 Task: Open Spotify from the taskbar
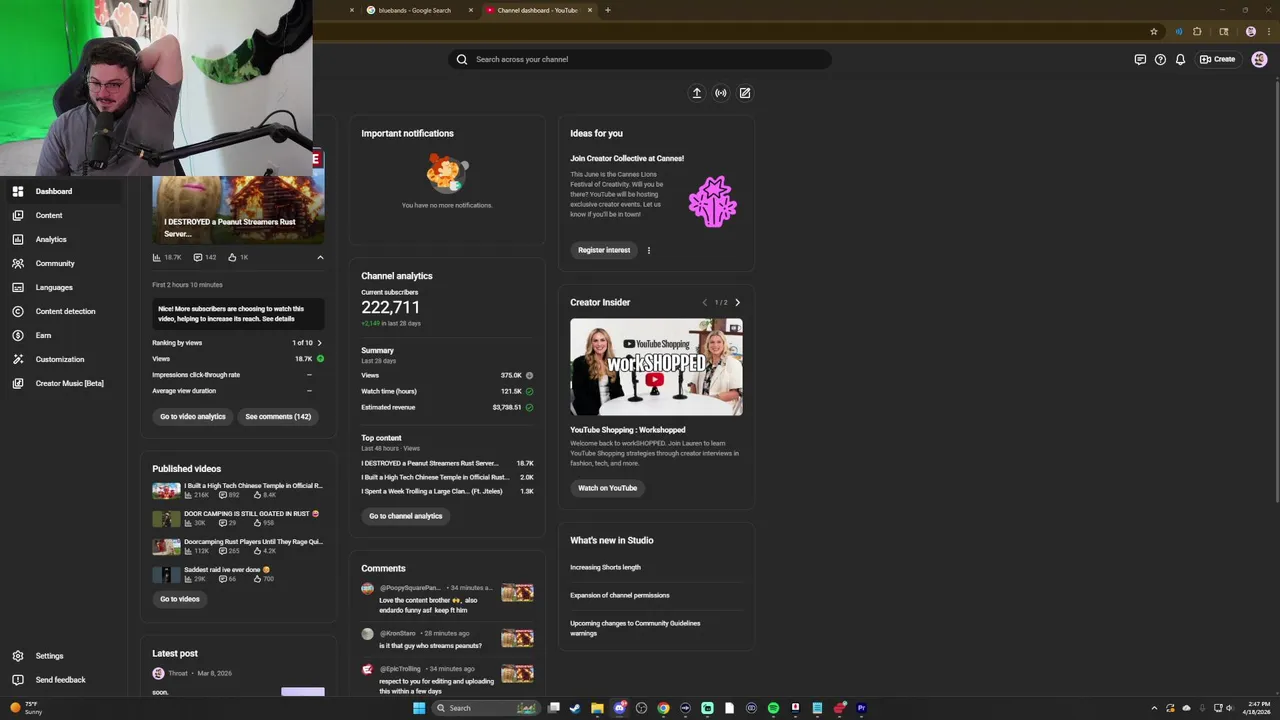(773, 708)
